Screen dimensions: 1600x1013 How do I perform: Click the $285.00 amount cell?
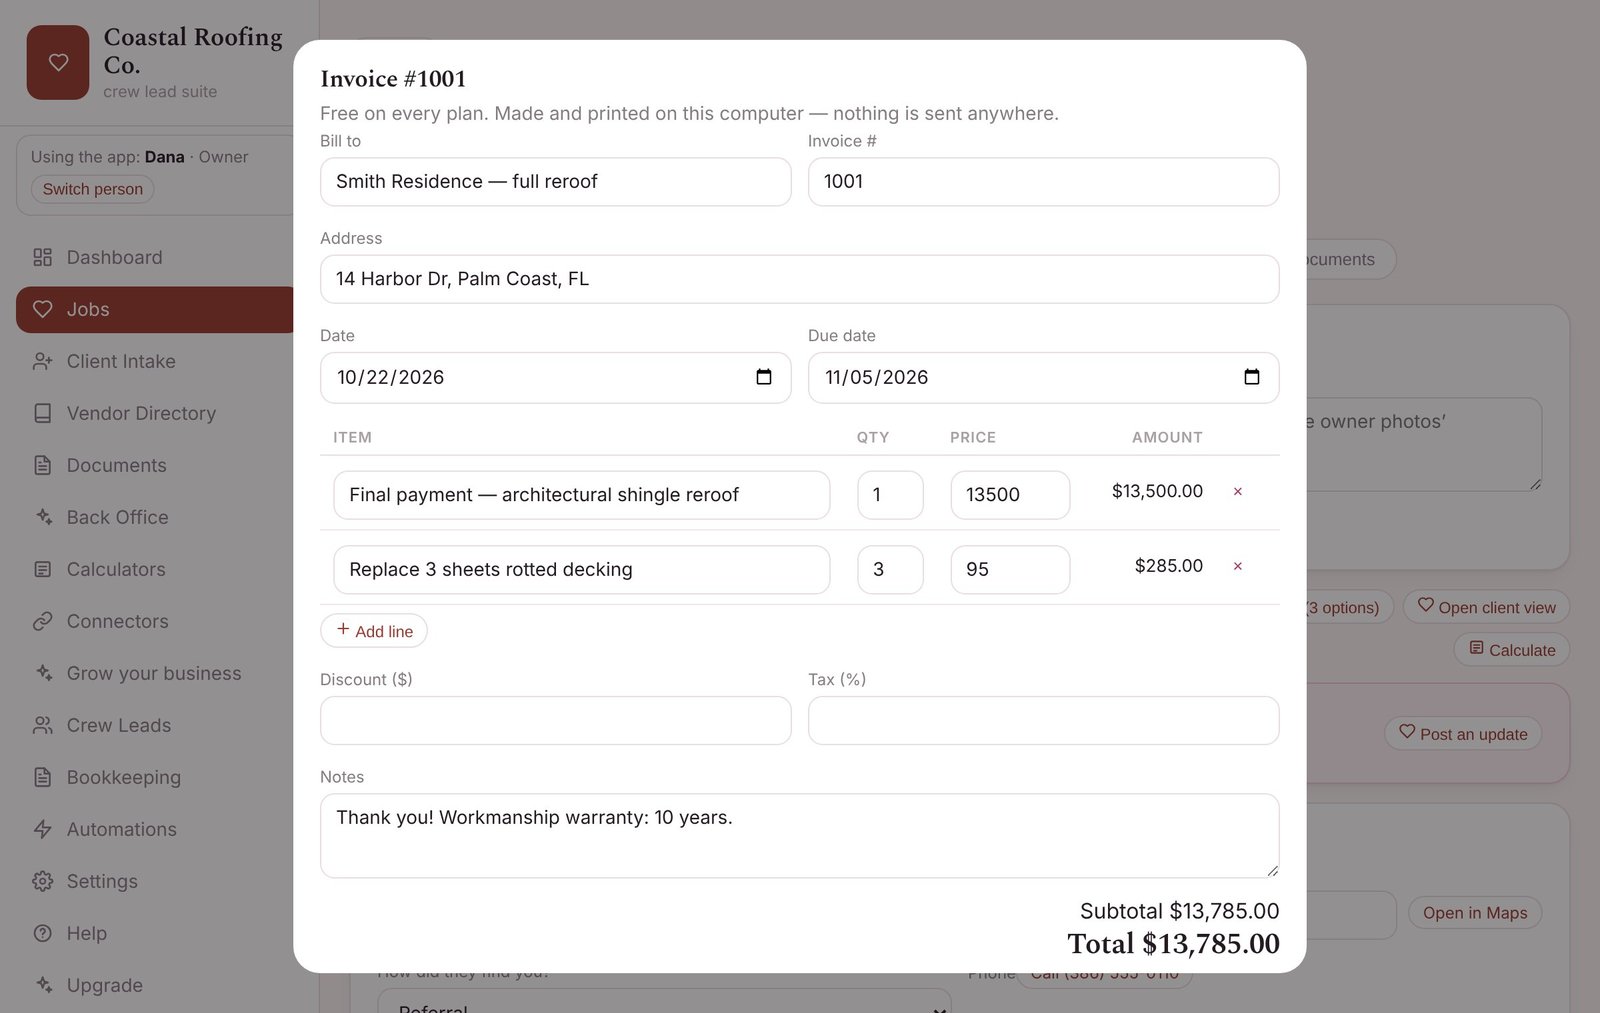1169,566
